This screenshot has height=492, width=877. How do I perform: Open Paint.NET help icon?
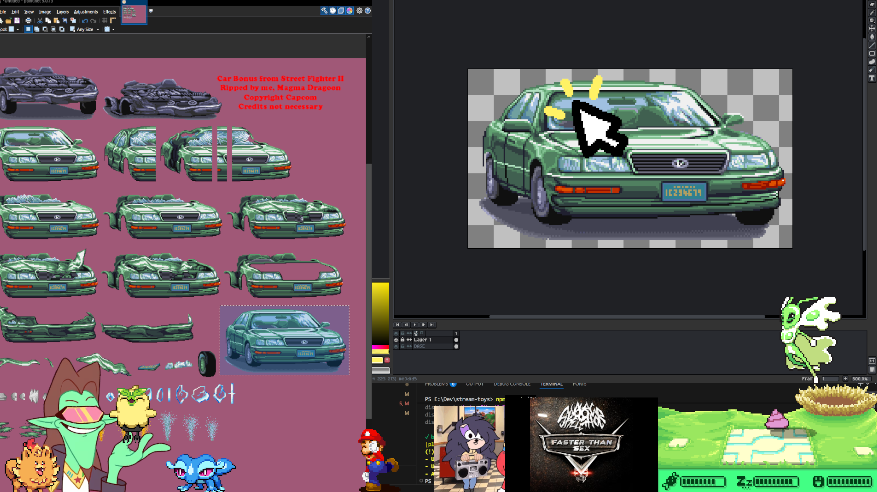[367, 11]
